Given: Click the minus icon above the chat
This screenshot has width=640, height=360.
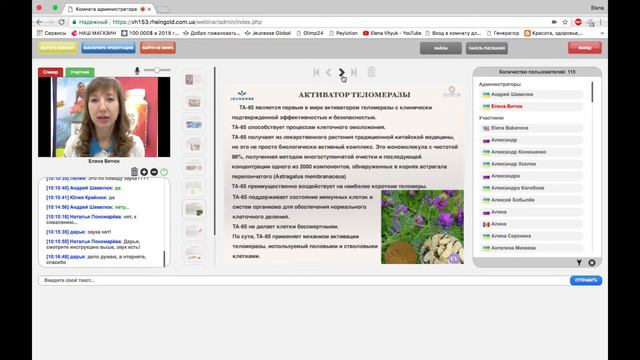Looking at the screenshot, I should click(154, 172).
